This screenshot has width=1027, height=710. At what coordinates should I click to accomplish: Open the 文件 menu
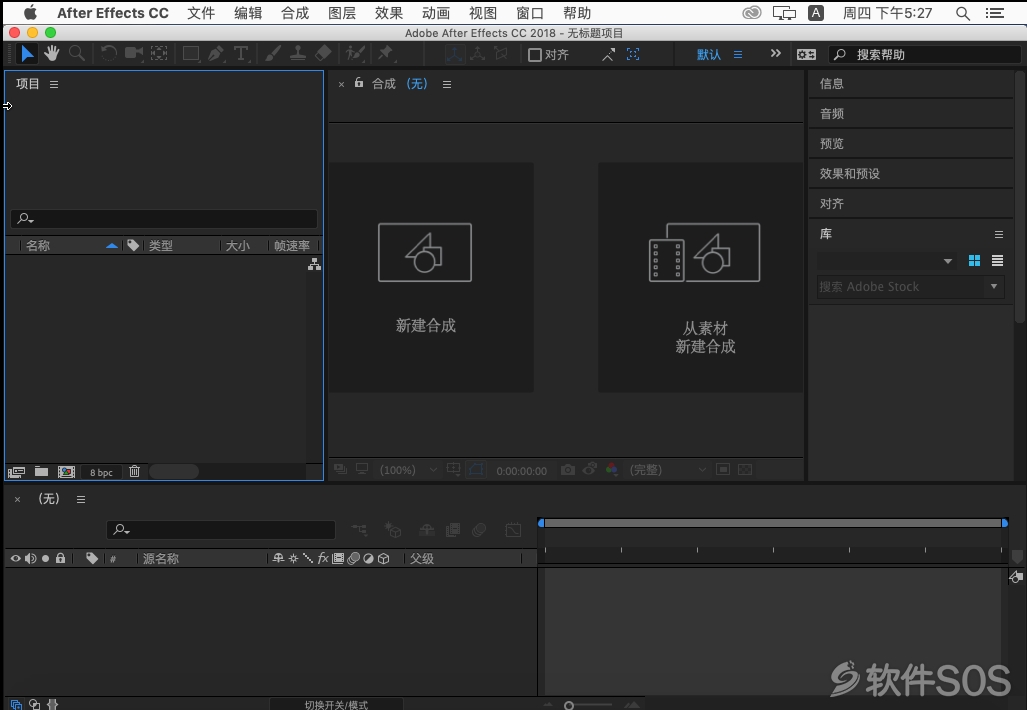(x=201, y=13)
